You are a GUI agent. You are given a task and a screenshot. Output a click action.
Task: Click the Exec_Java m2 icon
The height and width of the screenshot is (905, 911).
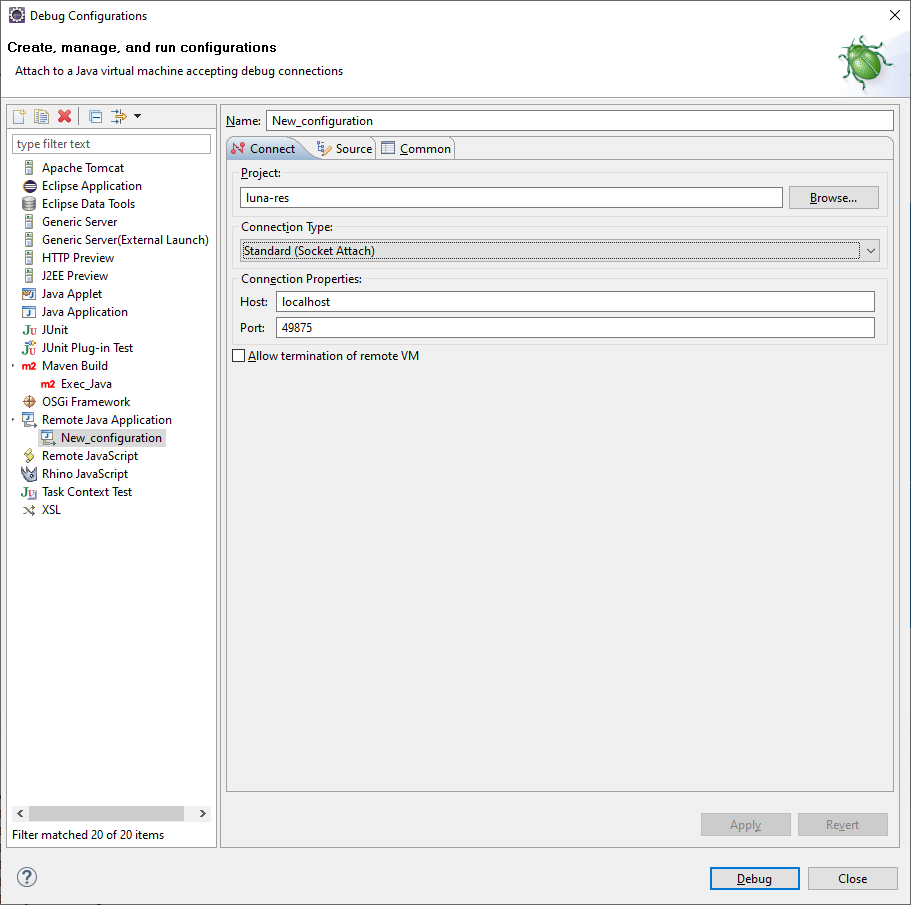[x=48, y=384]
